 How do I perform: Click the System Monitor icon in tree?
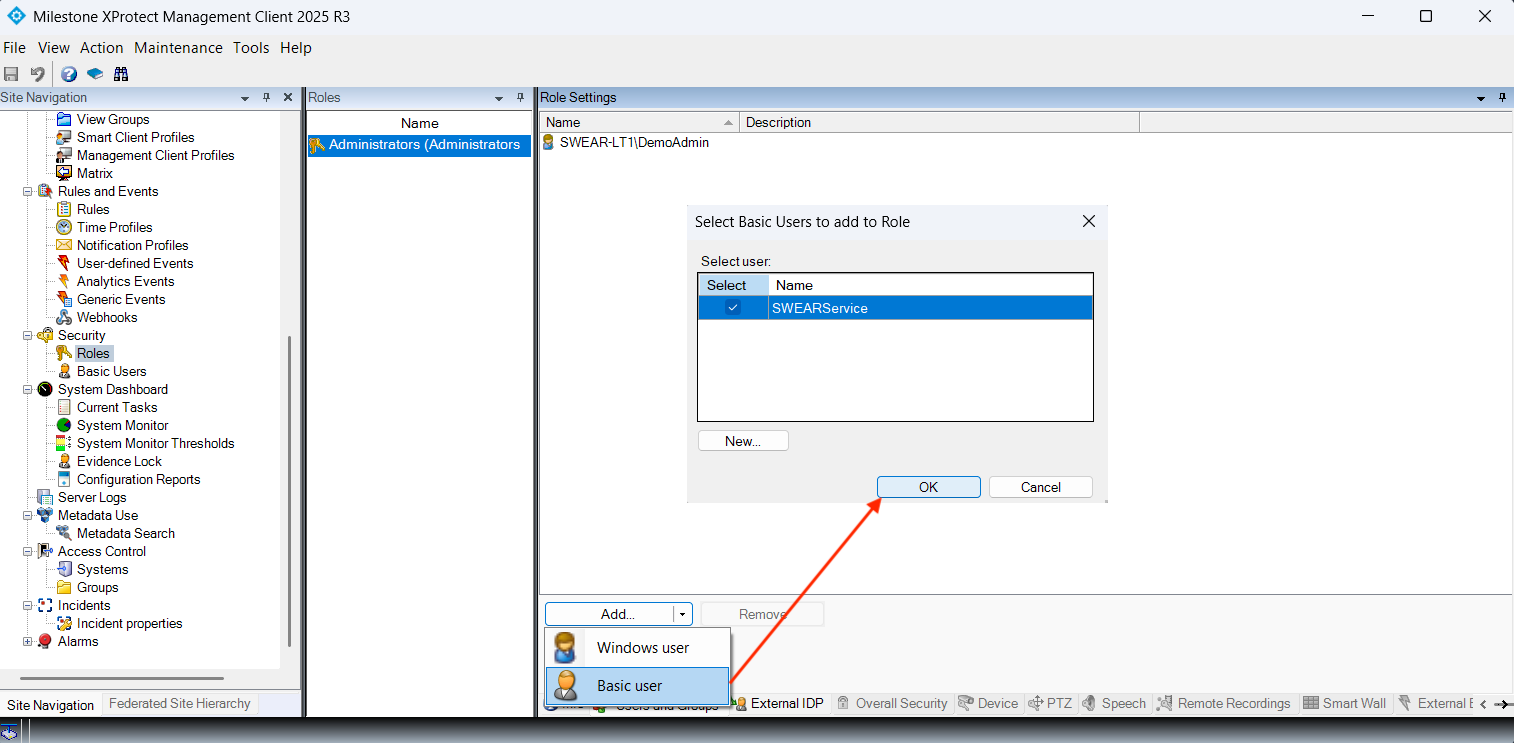pos(64,425)
